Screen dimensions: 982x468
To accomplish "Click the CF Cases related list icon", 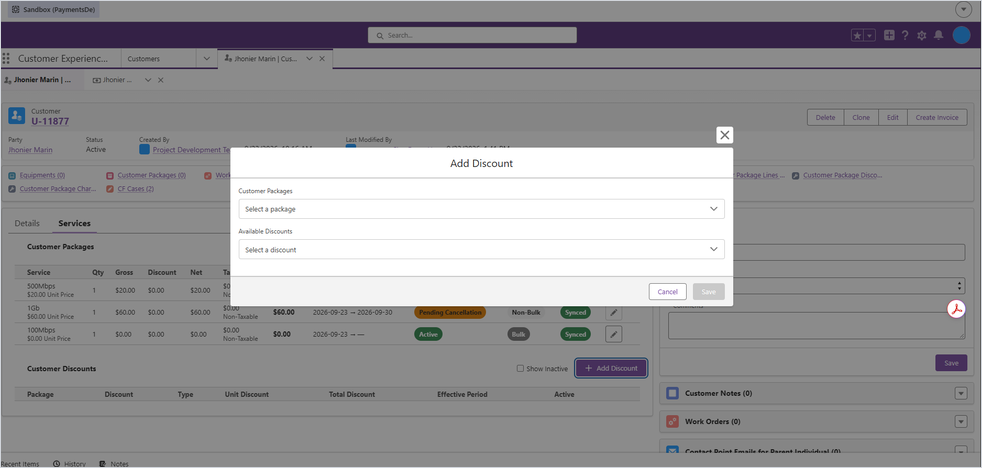I will (110, 189).
